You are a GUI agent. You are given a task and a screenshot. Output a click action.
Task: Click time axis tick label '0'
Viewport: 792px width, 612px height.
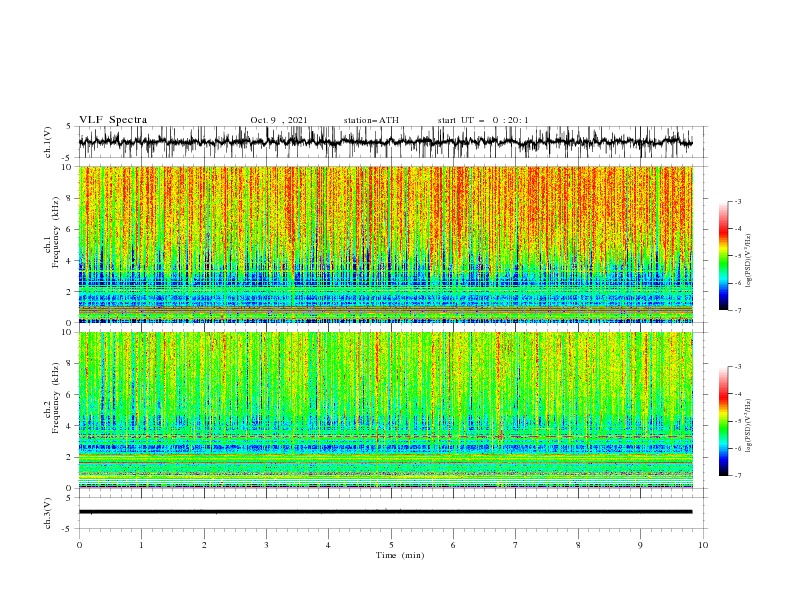[79, 545]
